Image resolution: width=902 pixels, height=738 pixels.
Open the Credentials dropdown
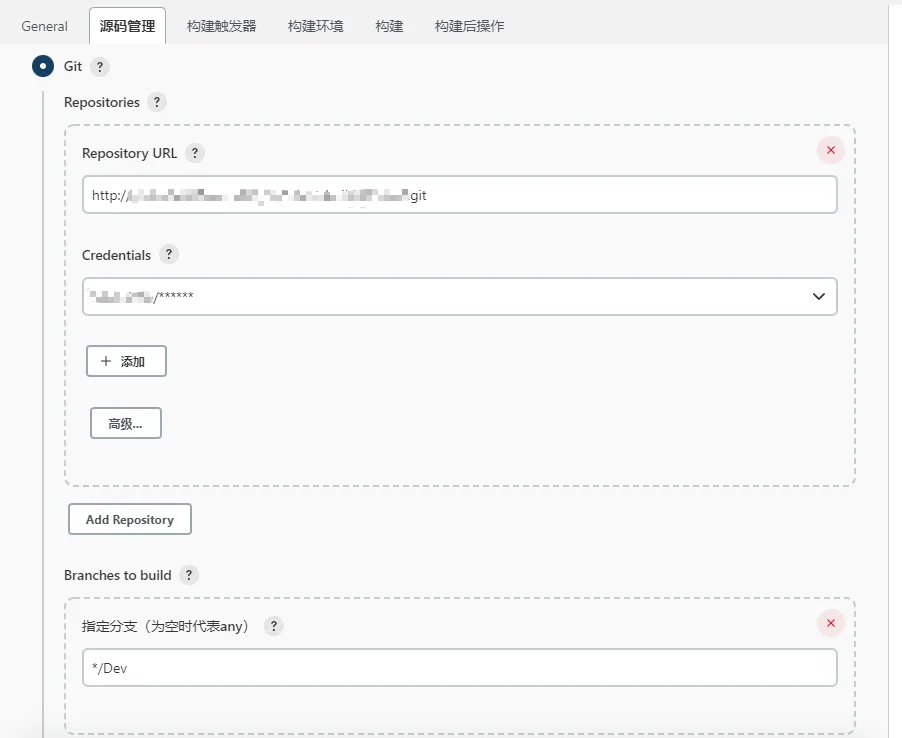coord(459,296)
